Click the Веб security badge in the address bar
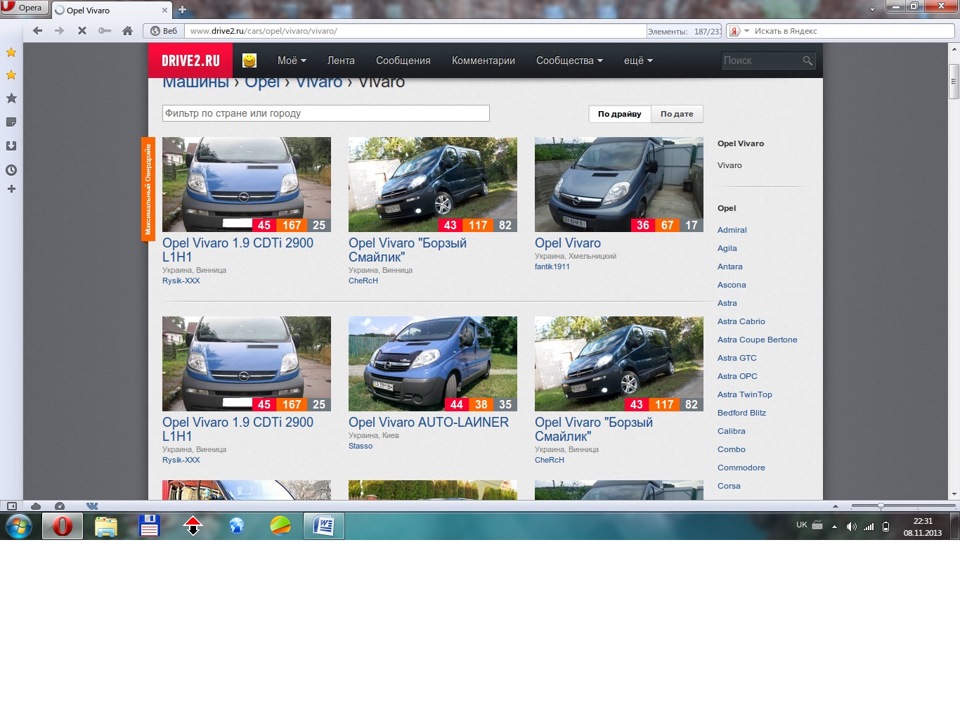The height and width of the screenshot is (720, 960). click(x=163, y=31)
